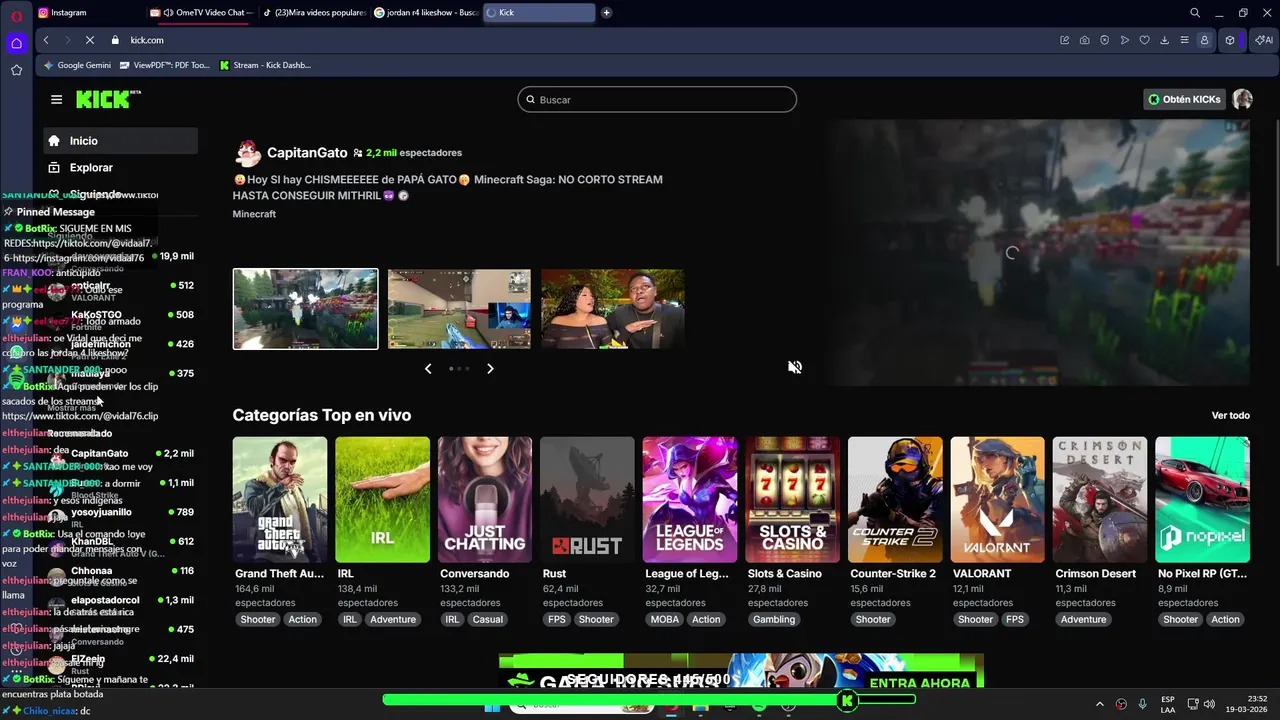Stop page loading with the X button
Viewport: 1280px width, 720px height.
[89, 40]
